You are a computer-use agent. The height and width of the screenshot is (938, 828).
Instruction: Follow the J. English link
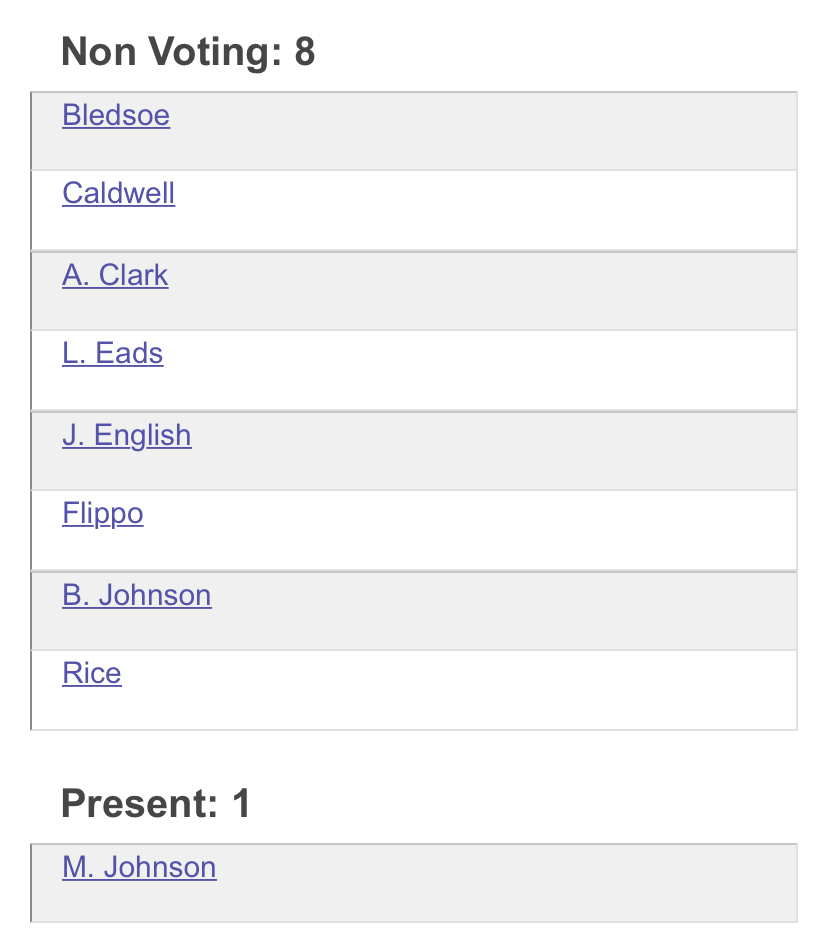click(126, 436)
